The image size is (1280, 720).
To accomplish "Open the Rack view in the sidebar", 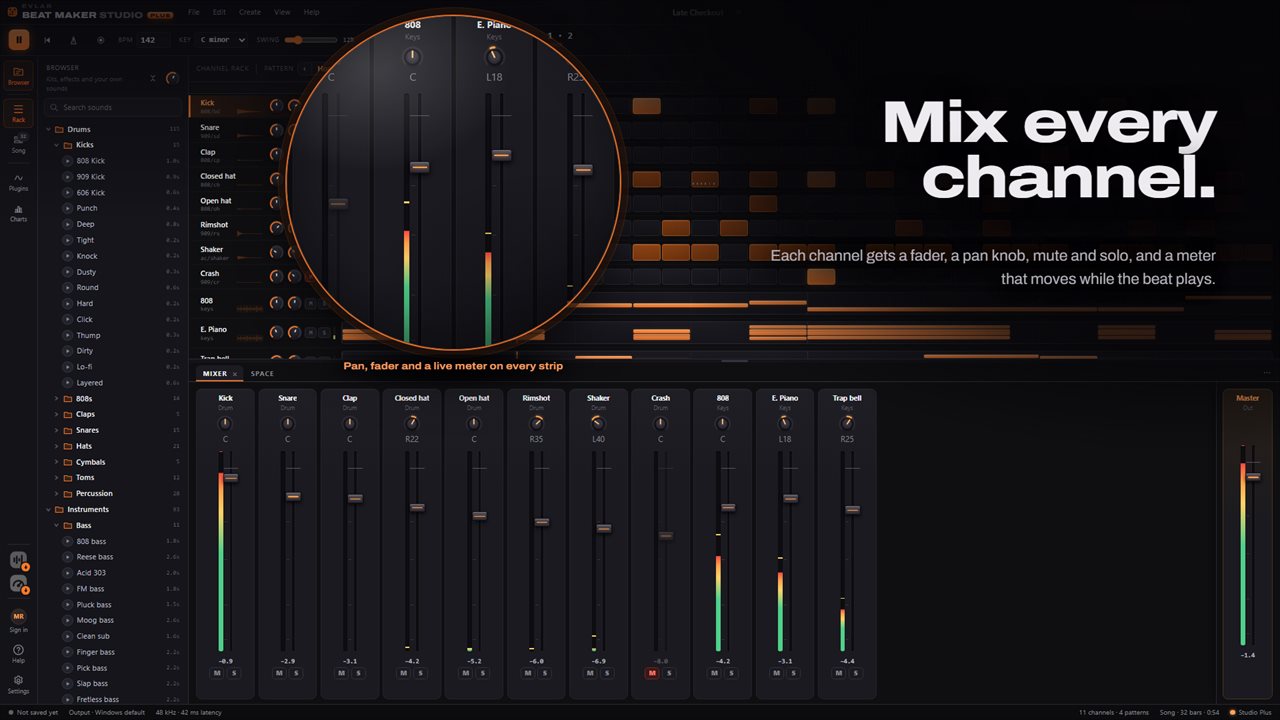I will pyautogui.click(x=18, y=113).
